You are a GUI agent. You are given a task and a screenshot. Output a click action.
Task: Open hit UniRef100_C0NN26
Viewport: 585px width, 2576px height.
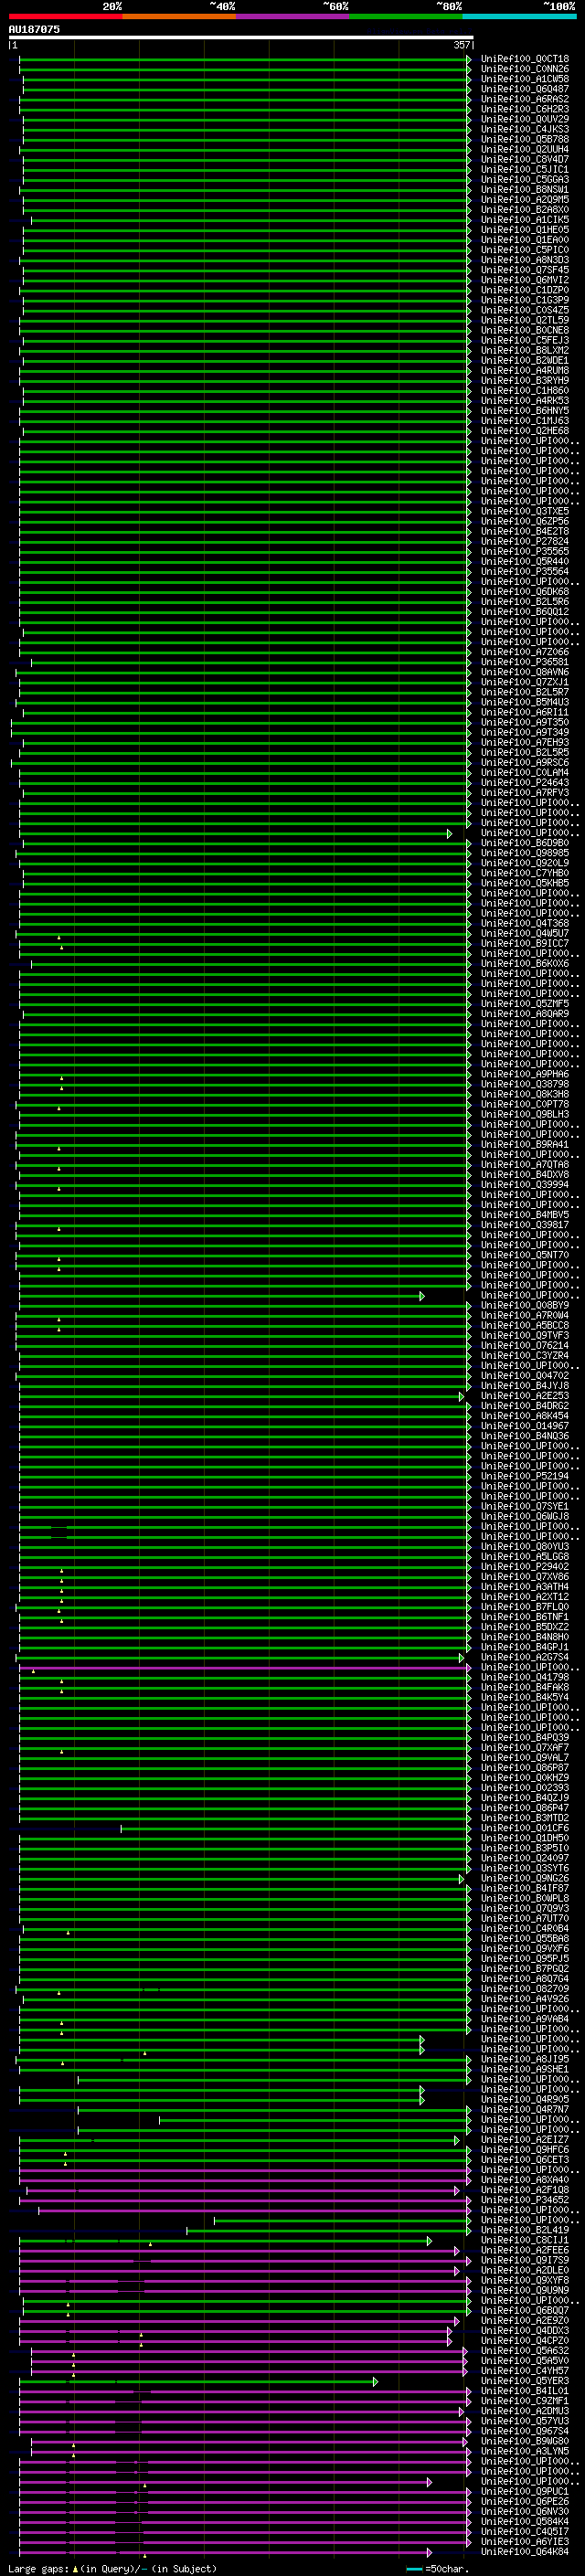tap(525, 69)
